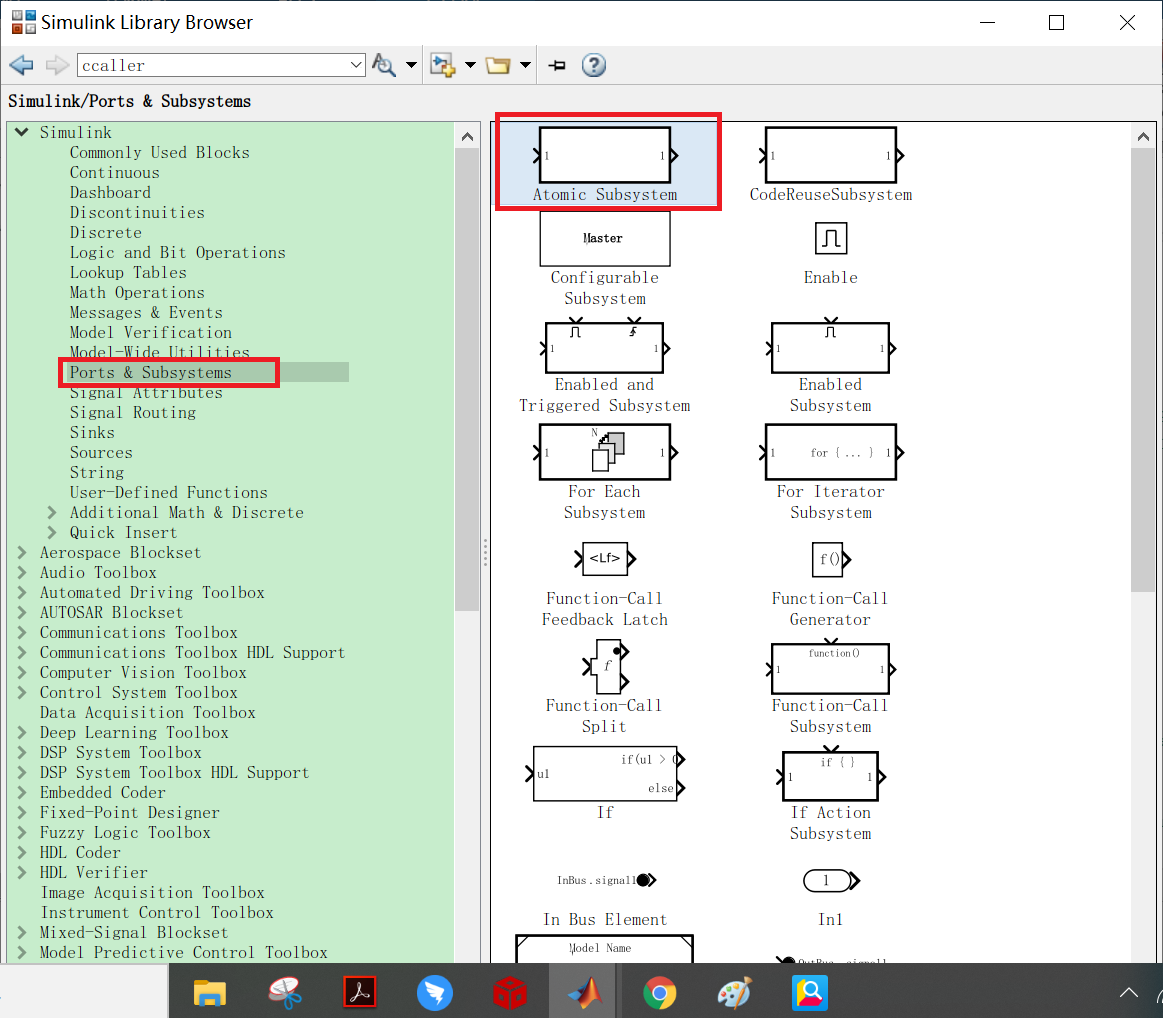This screenshot has height=1018, width=1163.
Task: Open the Discontinuities library
Action: tap(137, 212)
